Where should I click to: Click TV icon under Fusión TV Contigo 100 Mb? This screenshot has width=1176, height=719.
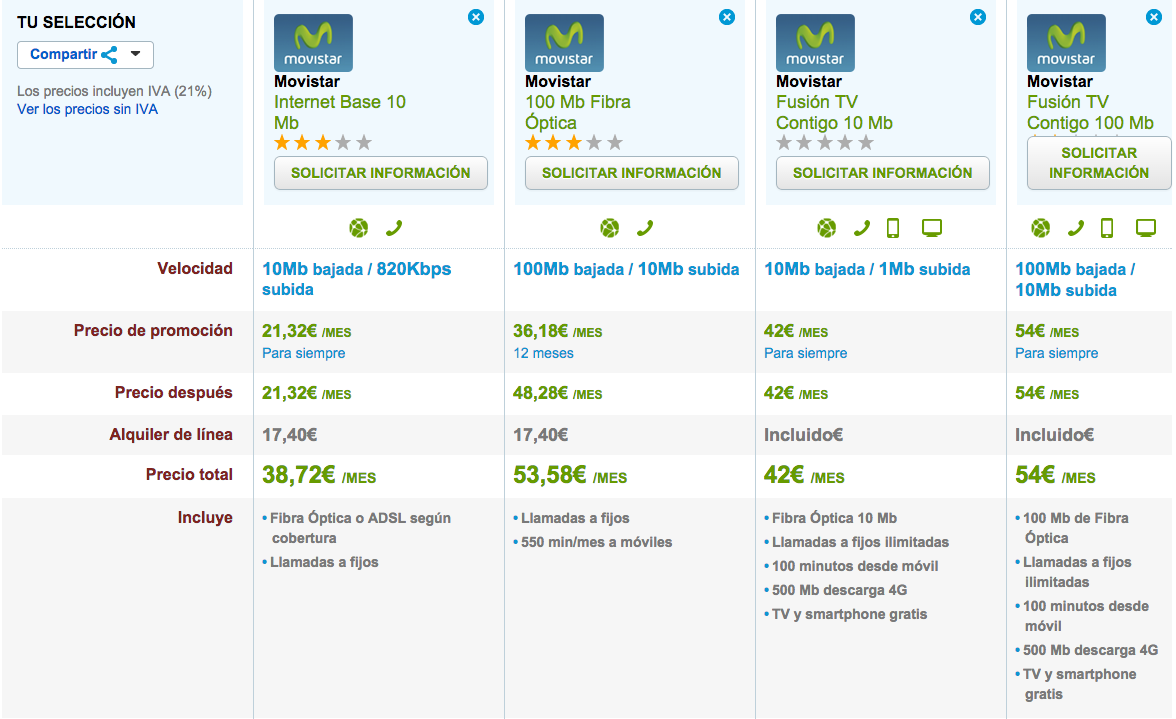pos(1146,228)
